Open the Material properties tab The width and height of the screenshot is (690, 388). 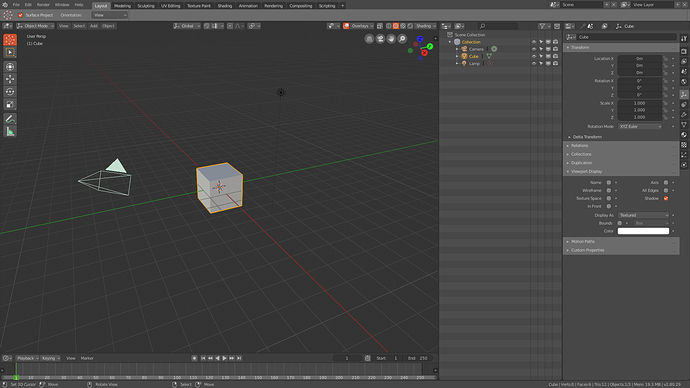click(x=684, y=135)
